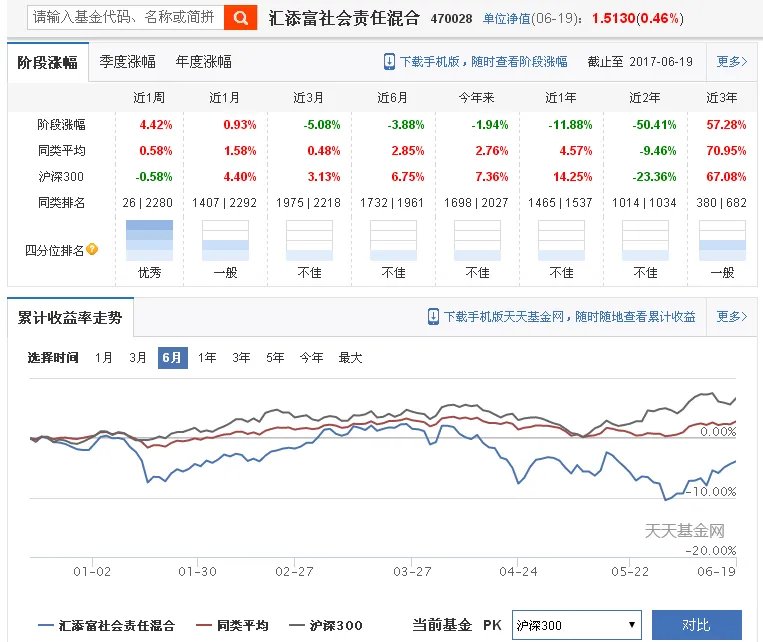
Task: Open the 累计收益率走势 tab
Action: point(70,317)
